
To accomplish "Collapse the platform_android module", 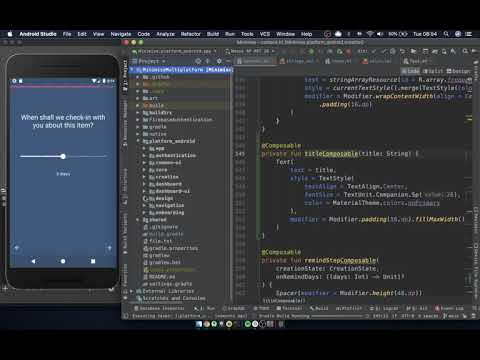I will click(138, 141).
